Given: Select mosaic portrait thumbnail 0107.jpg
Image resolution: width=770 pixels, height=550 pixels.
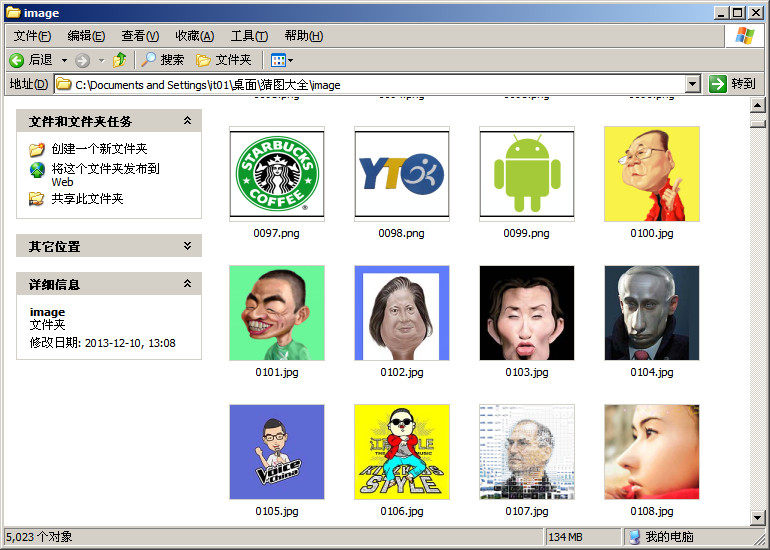Looking at the screenshot, I should tap(527, 452).
